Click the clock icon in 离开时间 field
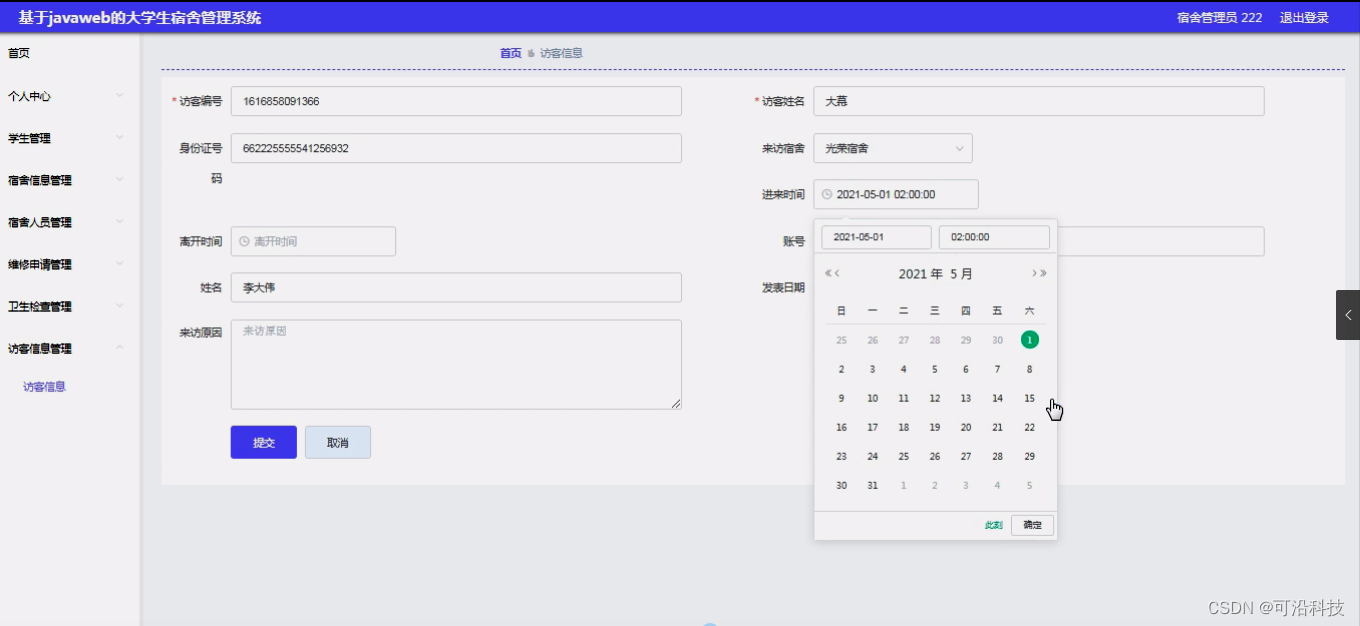The image size is (1360, 626). 242,241
